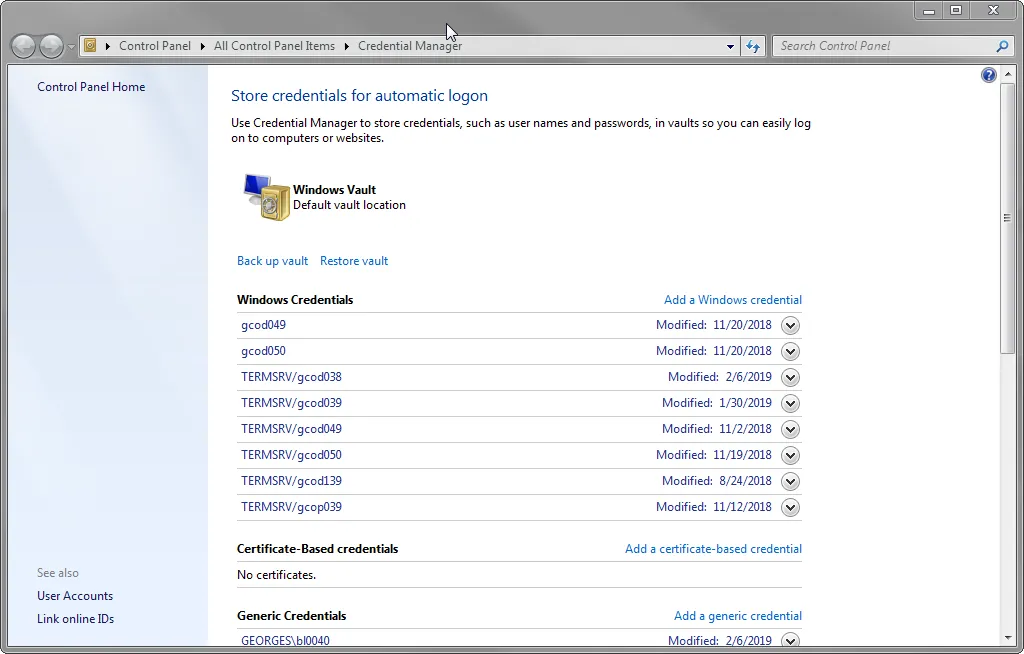Click the TERMSRV/gcod139 entry name

[x=291, y=481]
